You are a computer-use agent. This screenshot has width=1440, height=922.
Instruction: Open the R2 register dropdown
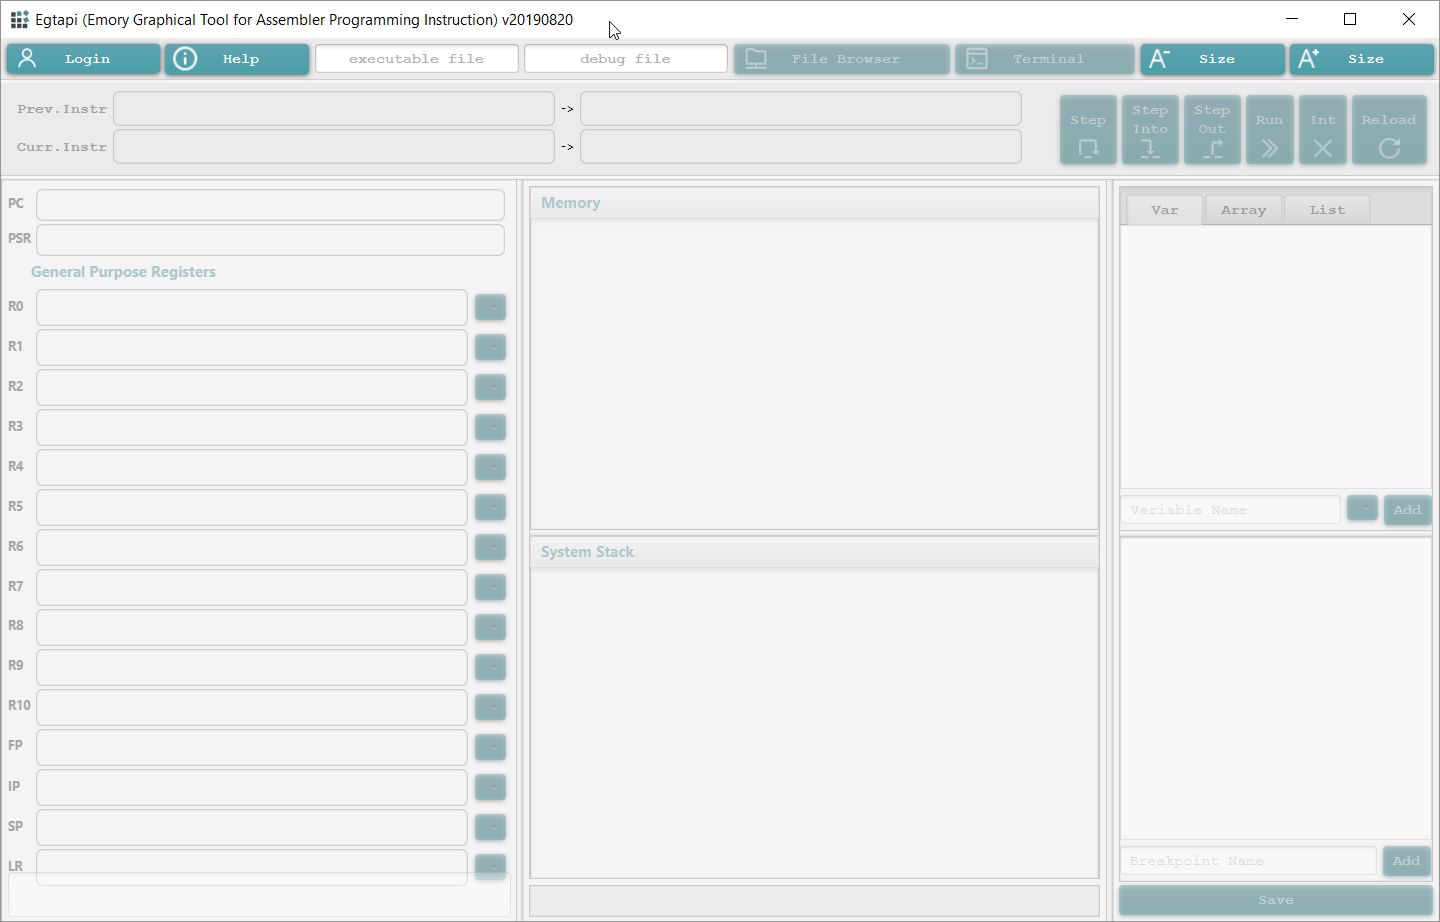(490, 387)
